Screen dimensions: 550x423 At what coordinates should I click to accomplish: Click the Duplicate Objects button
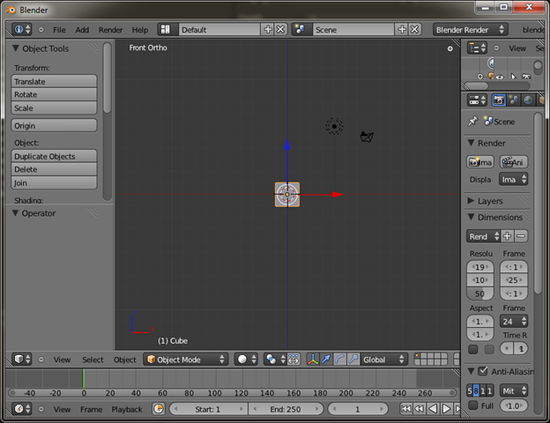coord(54,156)
